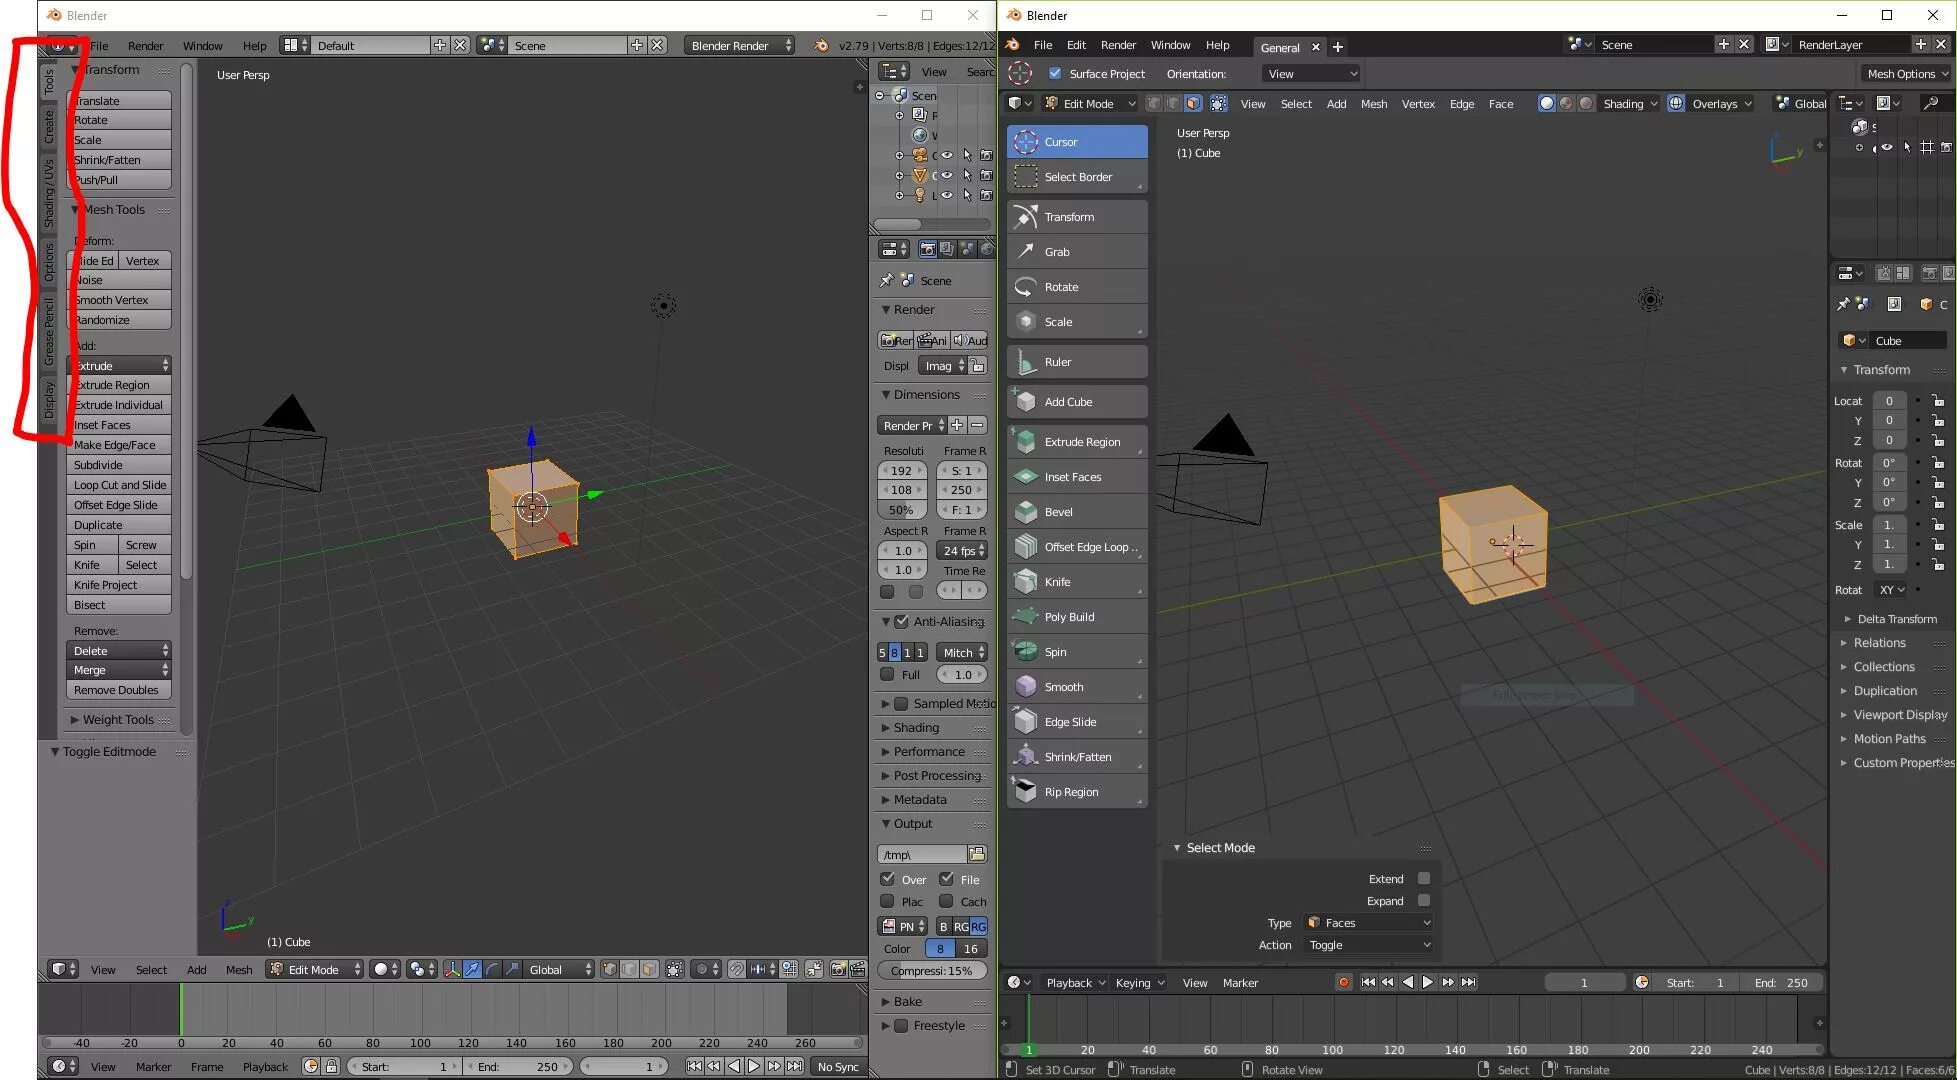Select the Knife tool icon in right toolbar

[x=1026, y=581]
